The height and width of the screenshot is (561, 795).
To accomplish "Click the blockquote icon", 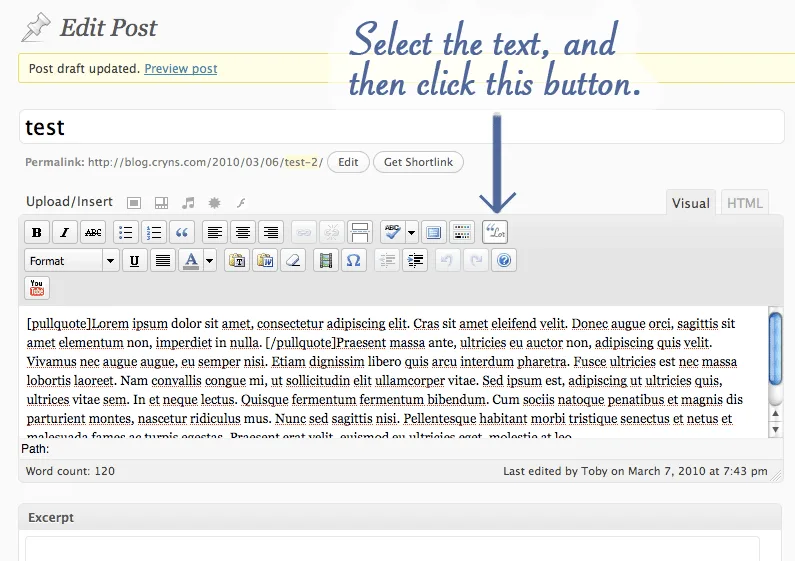I will (x=182, y=232).
